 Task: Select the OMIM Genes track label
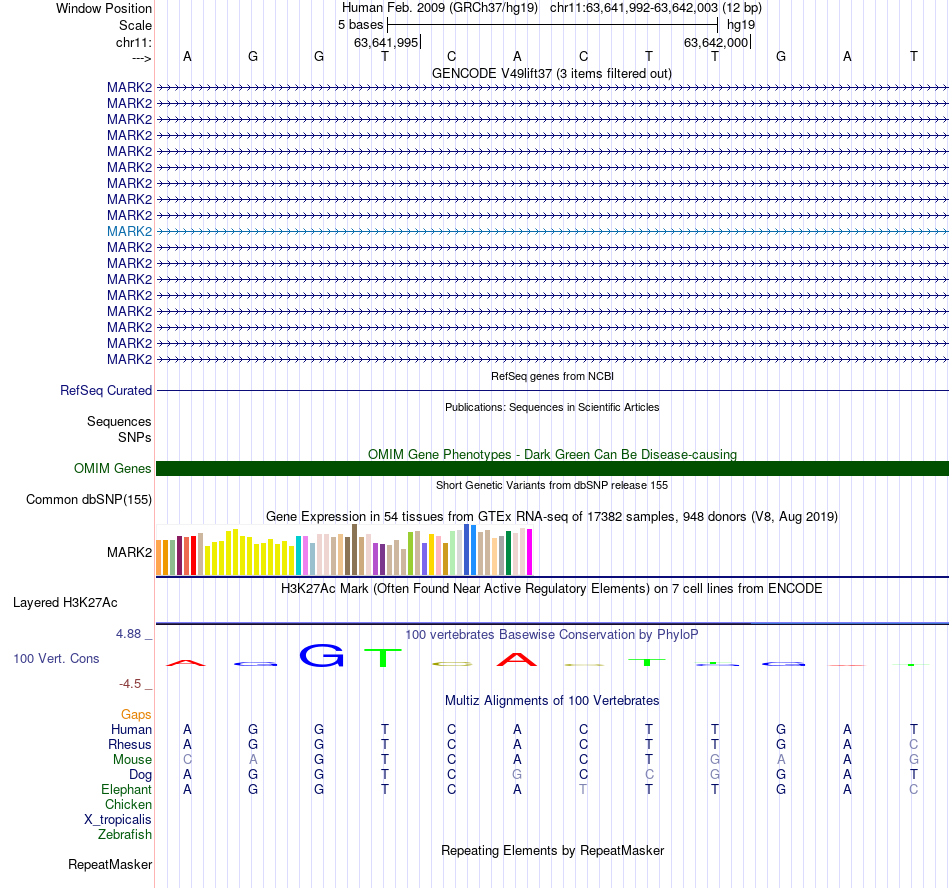click(112, 468)
